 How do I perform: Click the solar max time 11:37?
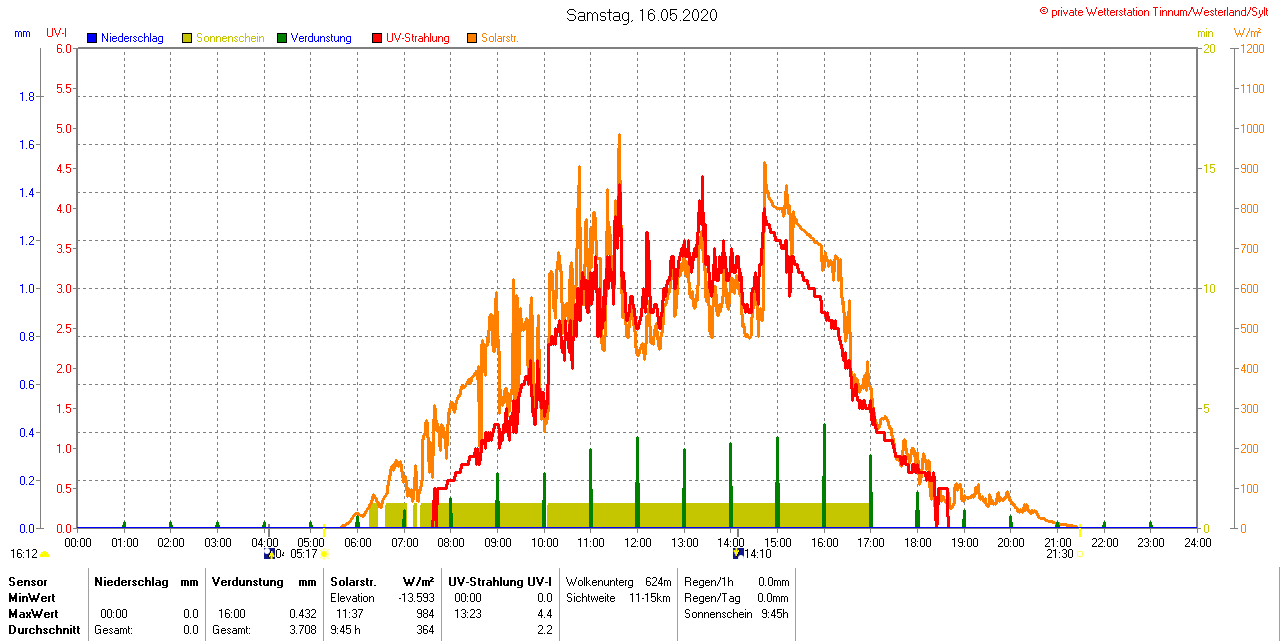(350, 614)
